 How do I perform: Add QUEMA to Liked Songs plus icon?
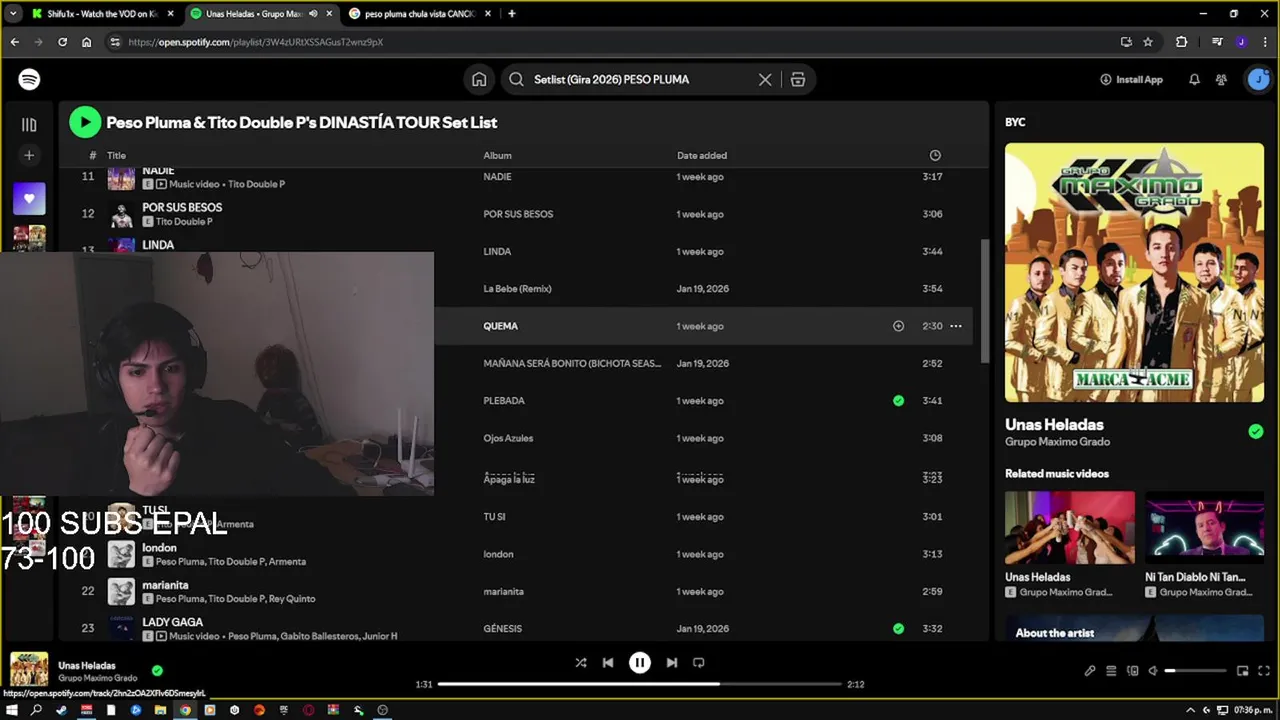[898, 326]
